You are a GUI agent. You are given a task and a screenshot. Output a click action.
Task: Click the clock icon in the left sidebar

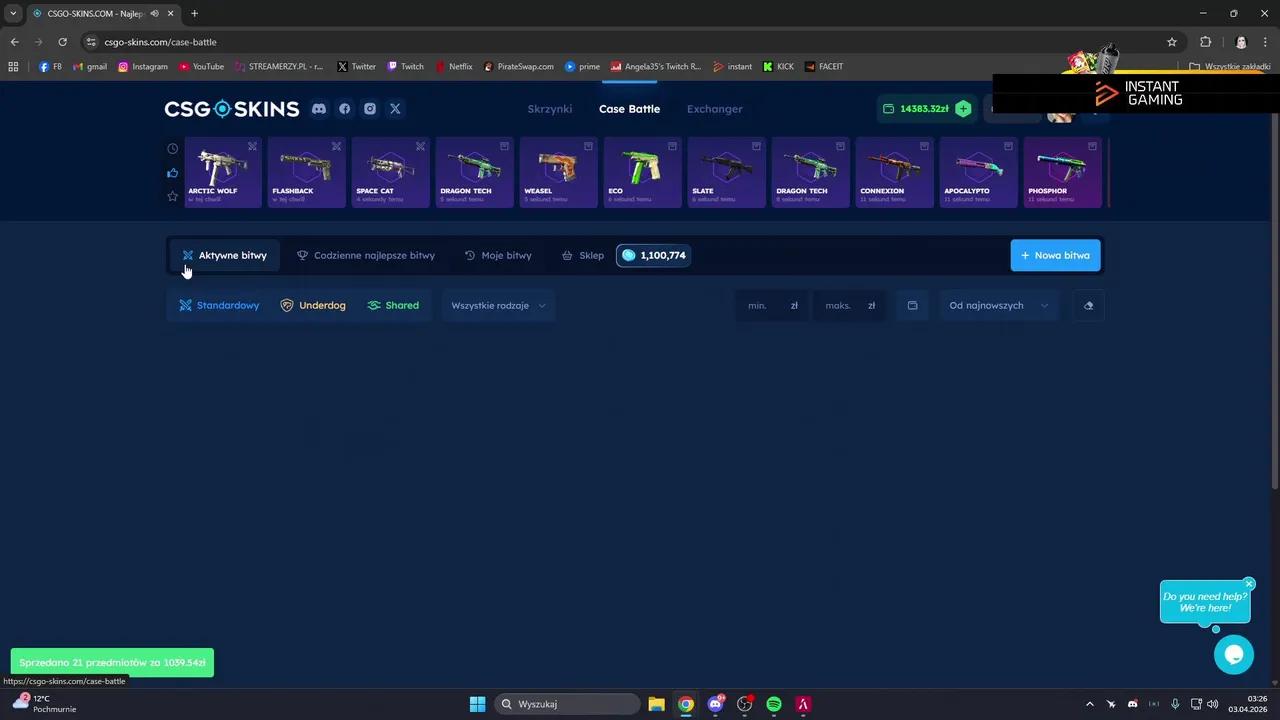[x=172, y=148]
